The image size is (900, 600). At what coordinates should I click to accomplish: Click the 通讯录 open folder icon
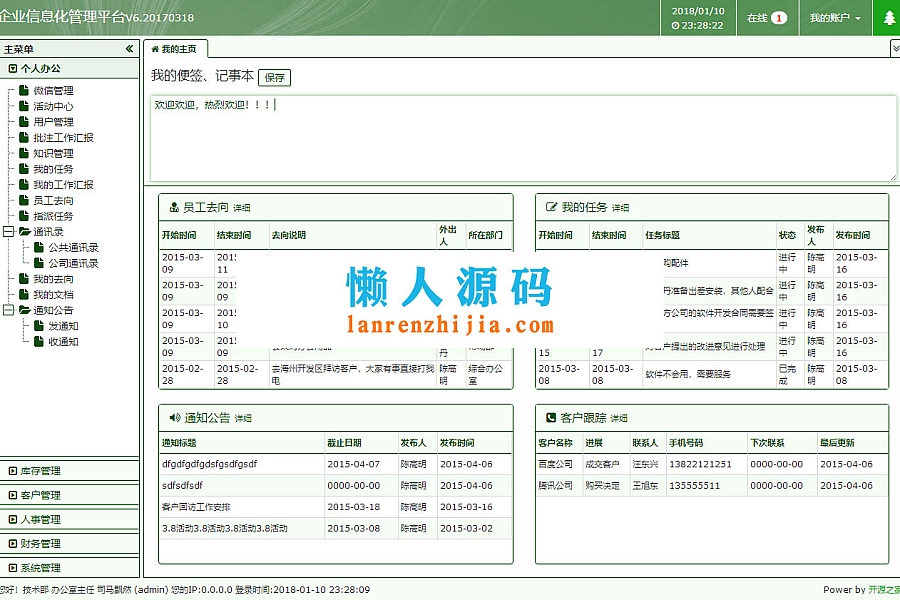[x=24, y=231]
